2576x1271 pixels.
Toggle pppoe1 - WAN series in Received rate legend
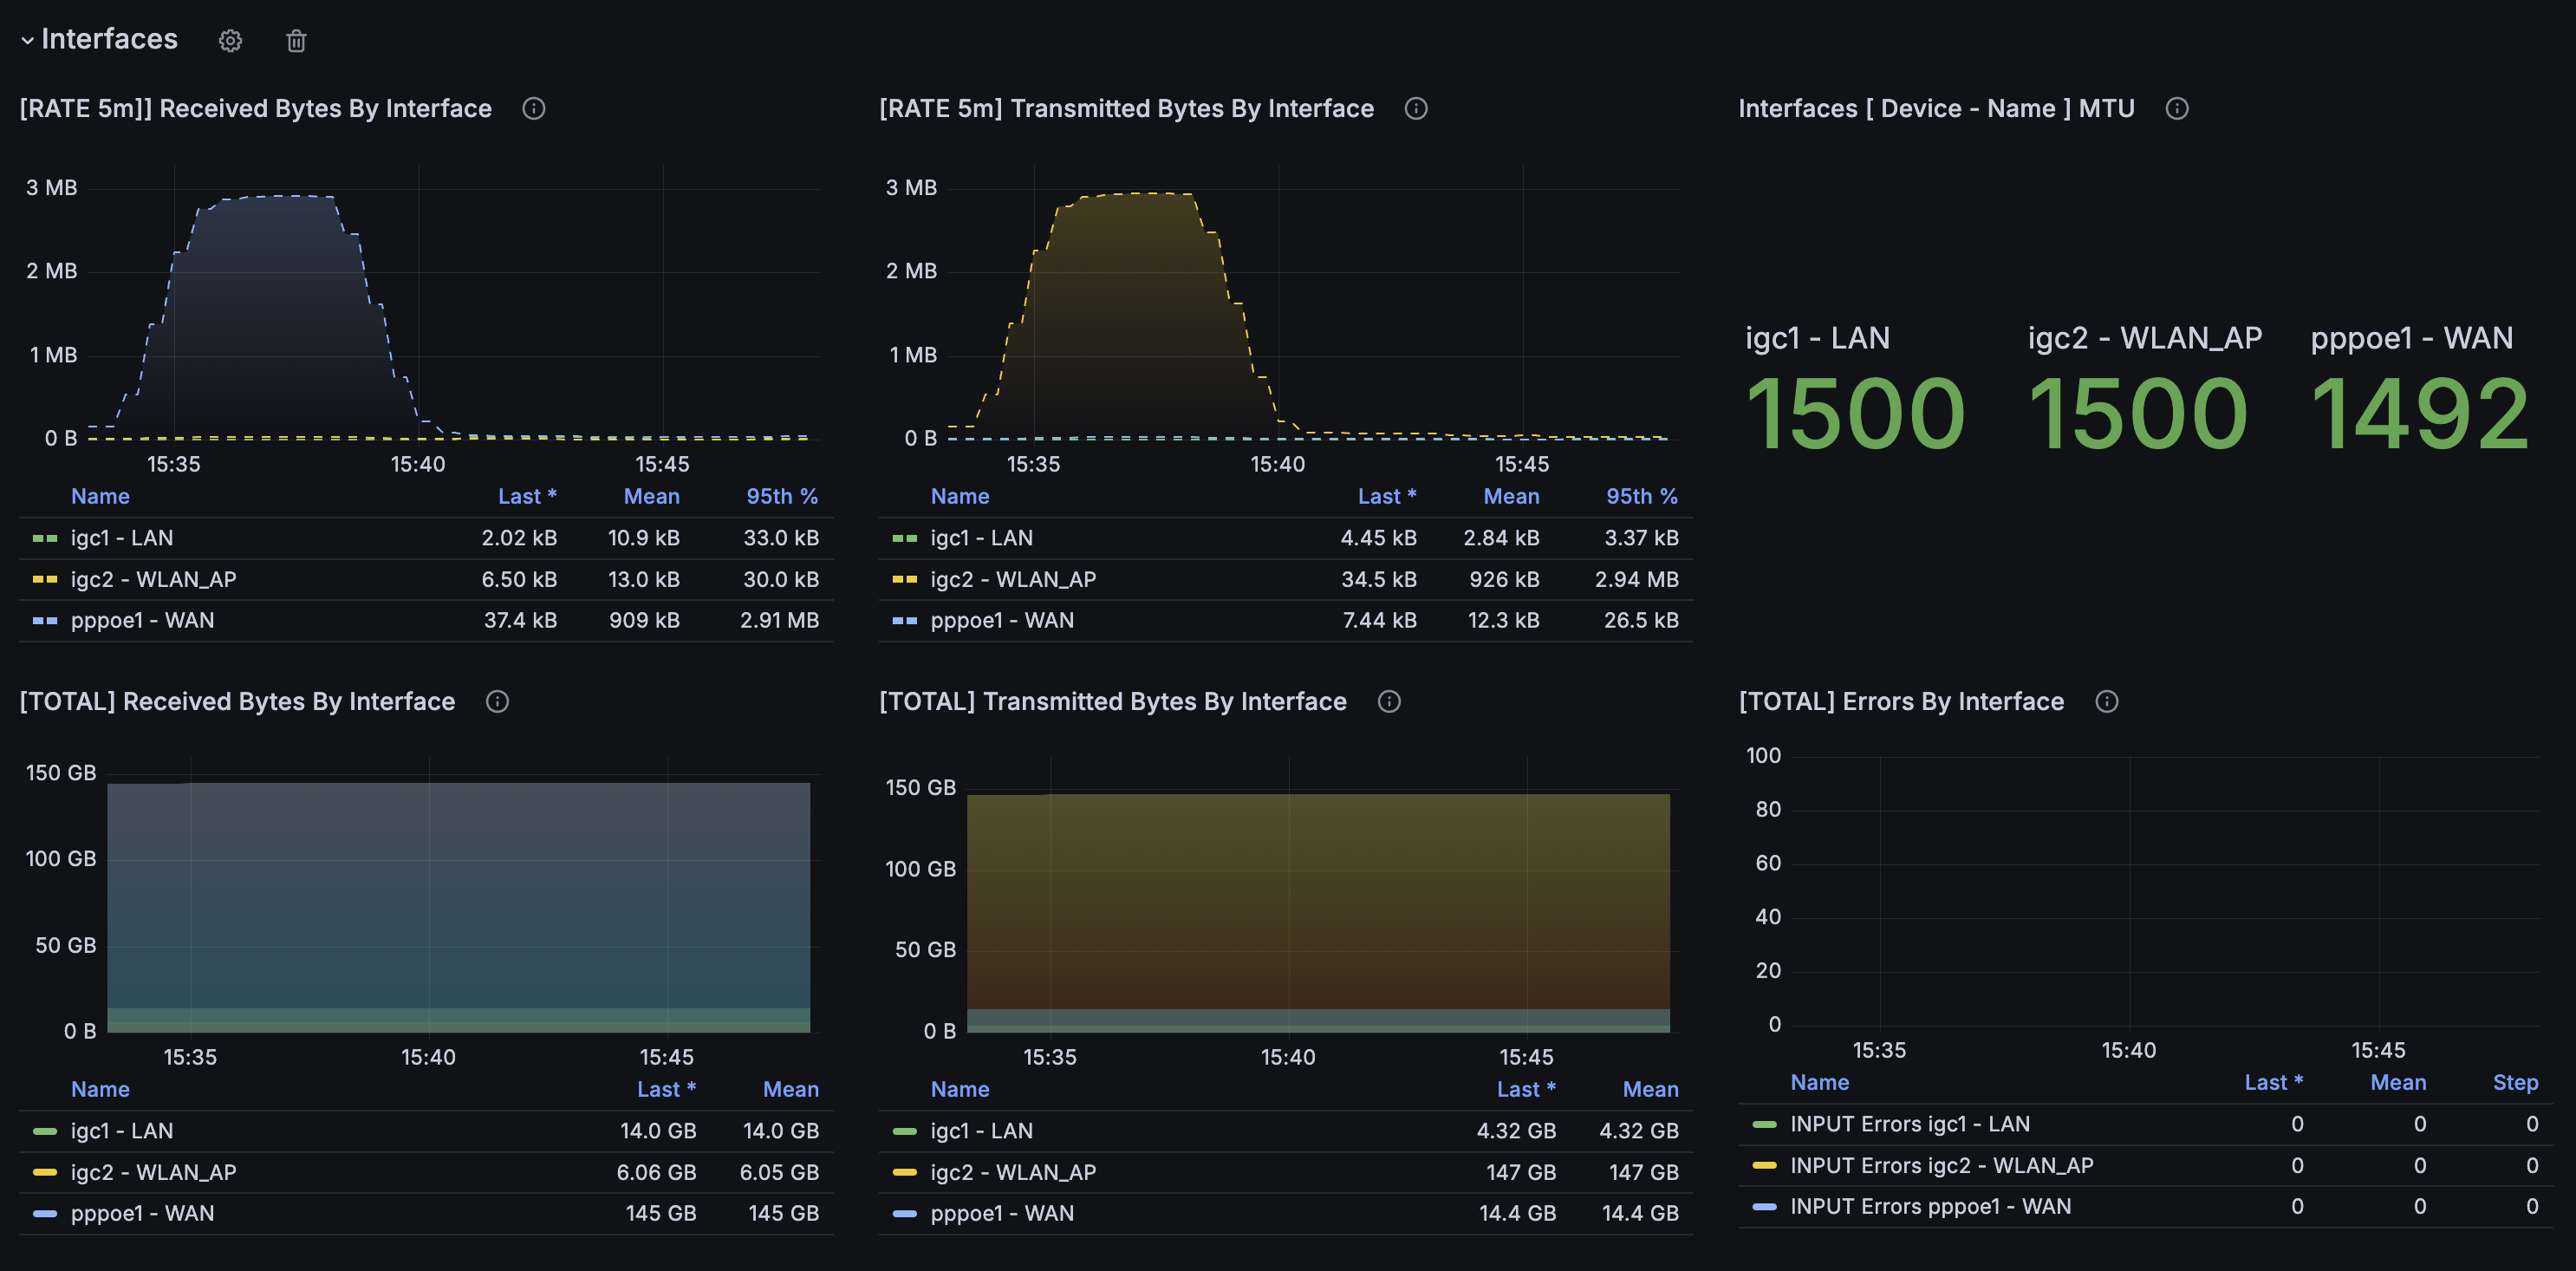click(142, 620)
